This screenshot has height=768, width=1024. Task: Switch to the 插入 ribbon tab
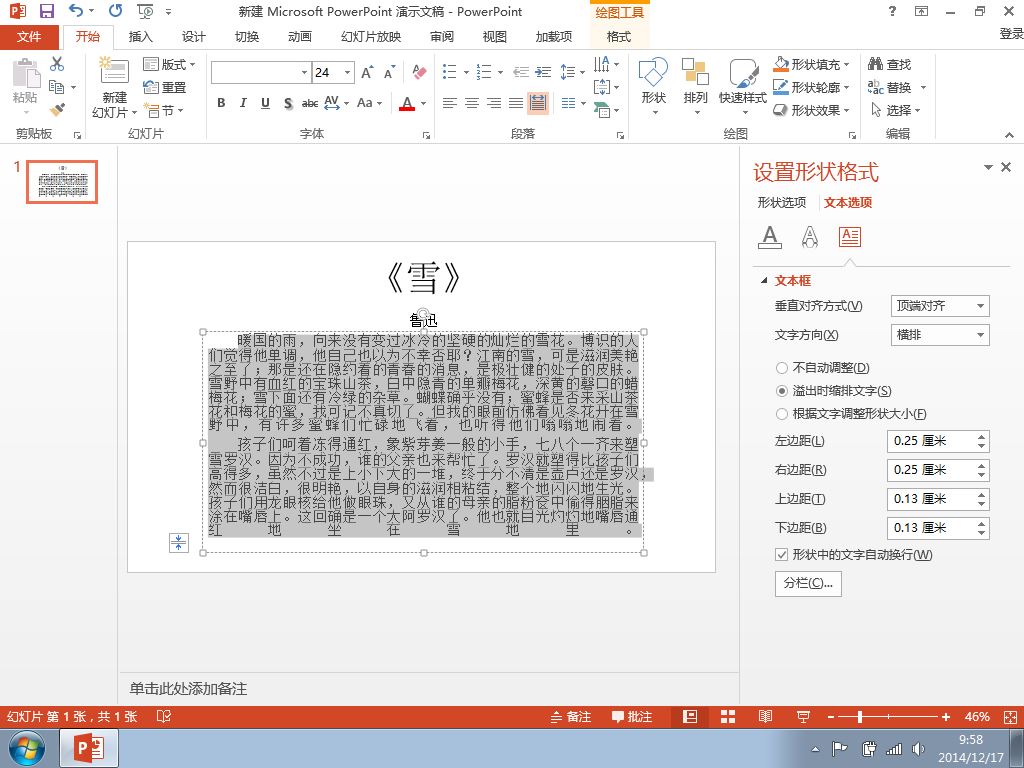(140, 37)
